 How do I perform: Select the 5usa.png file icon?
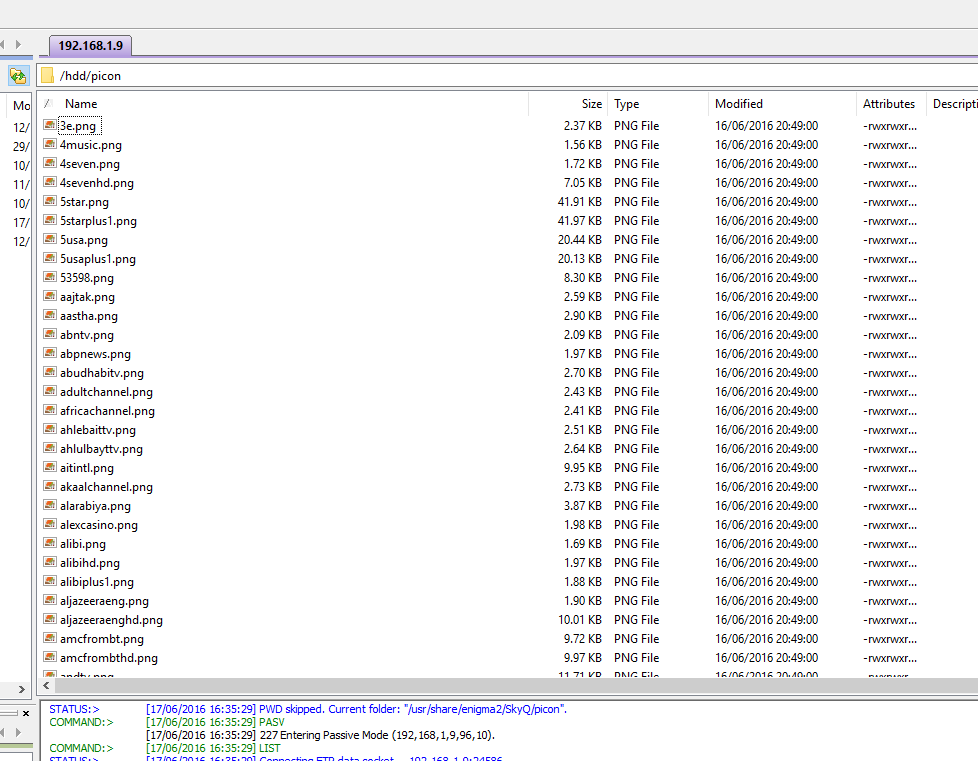click(50, 240)
